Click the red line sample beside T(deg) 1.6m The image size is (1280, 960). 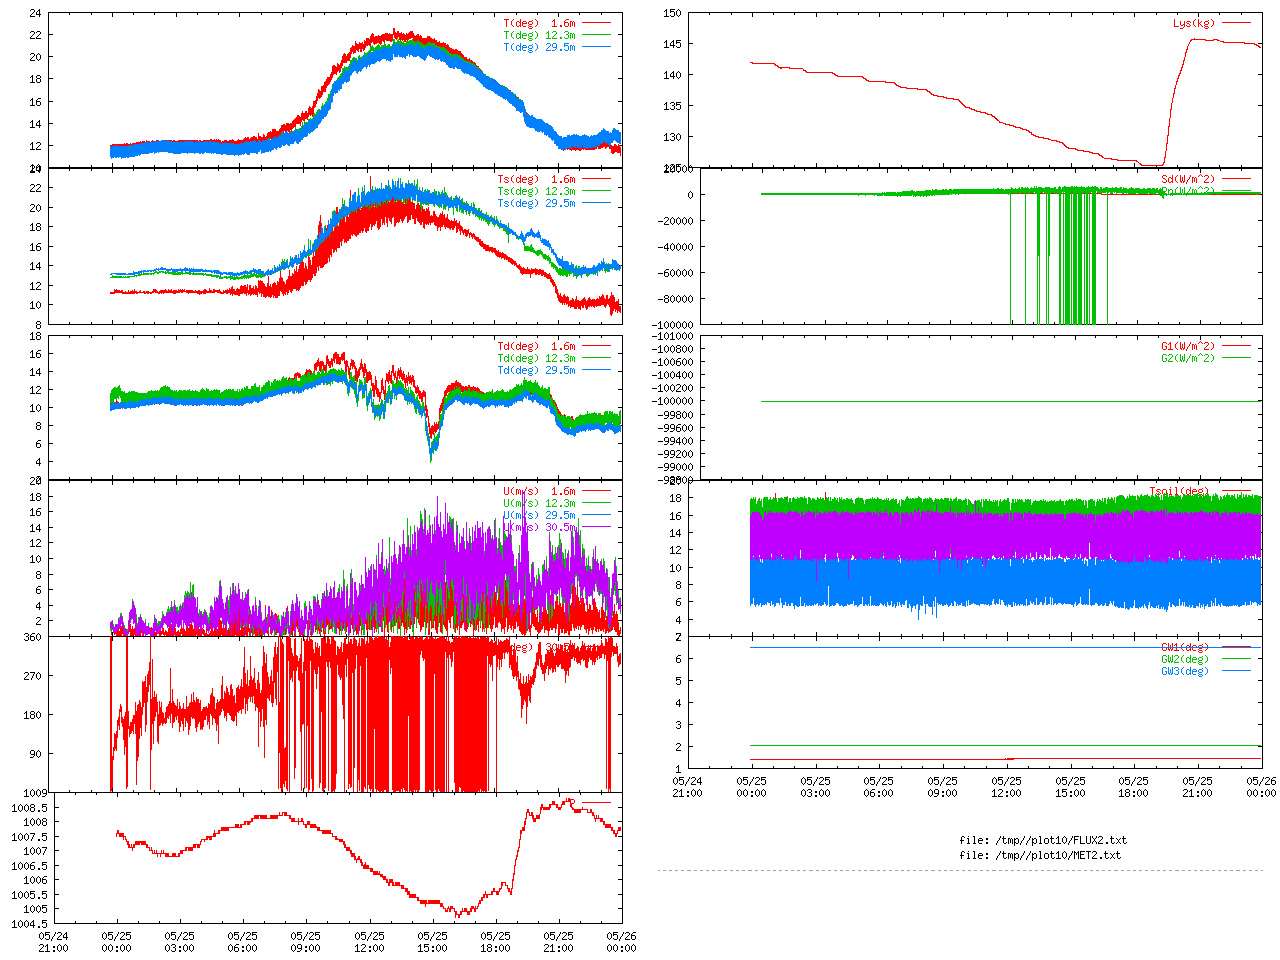(597, 23)
